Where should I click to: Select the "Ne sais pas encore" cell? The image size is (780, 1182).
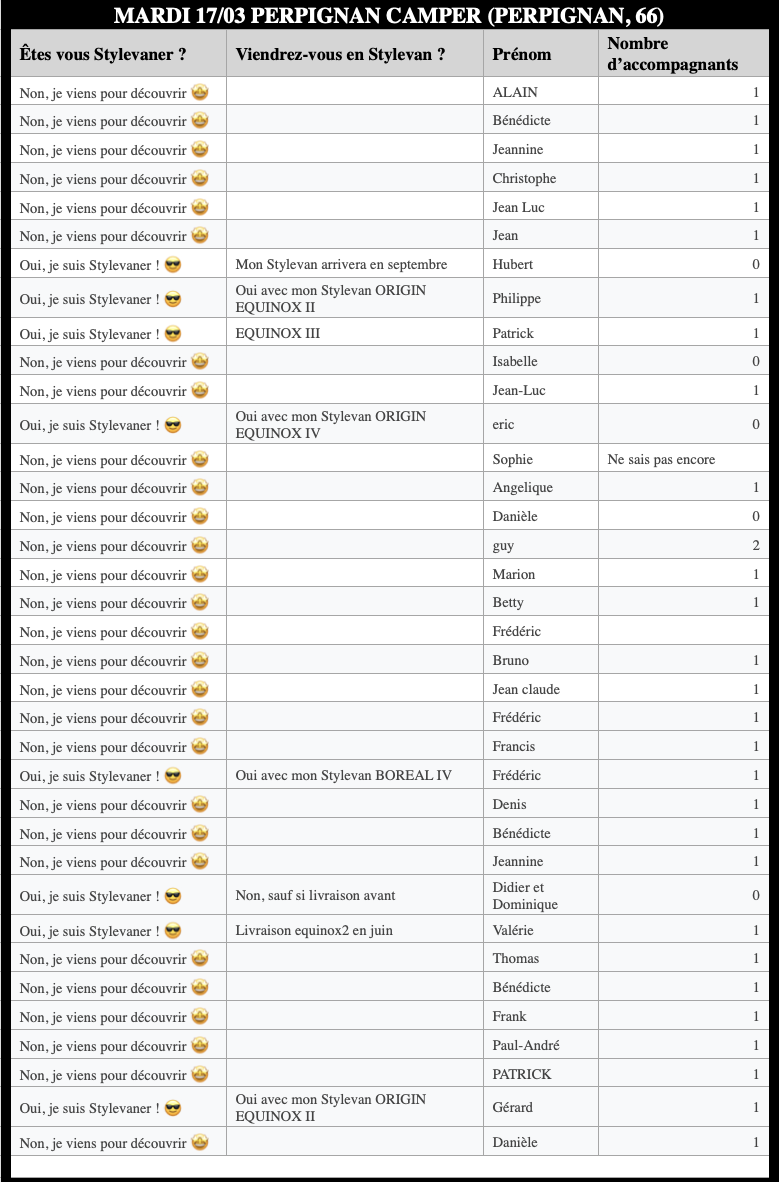[x=662, y=460]
